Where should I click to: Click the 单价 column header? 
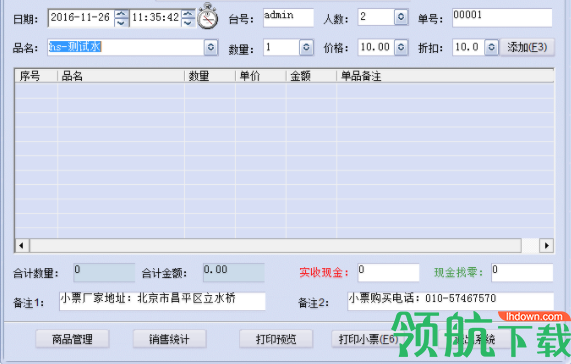[261, 76]
